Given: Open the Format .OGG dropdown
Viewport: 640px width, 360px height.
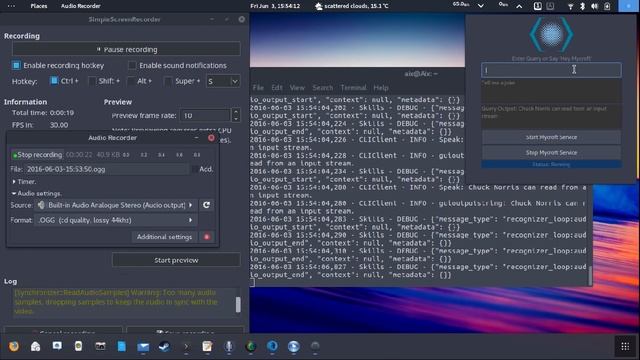Looking at the screenshot, I should point(116,220).
